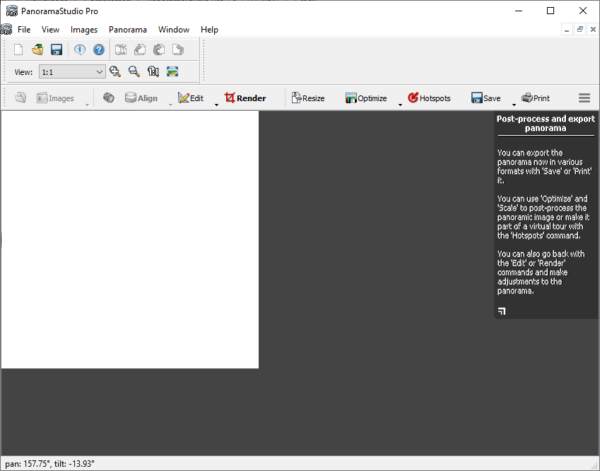The image size is (600, 471).
Task: Restore the inner document window
Action: [580, 29]
